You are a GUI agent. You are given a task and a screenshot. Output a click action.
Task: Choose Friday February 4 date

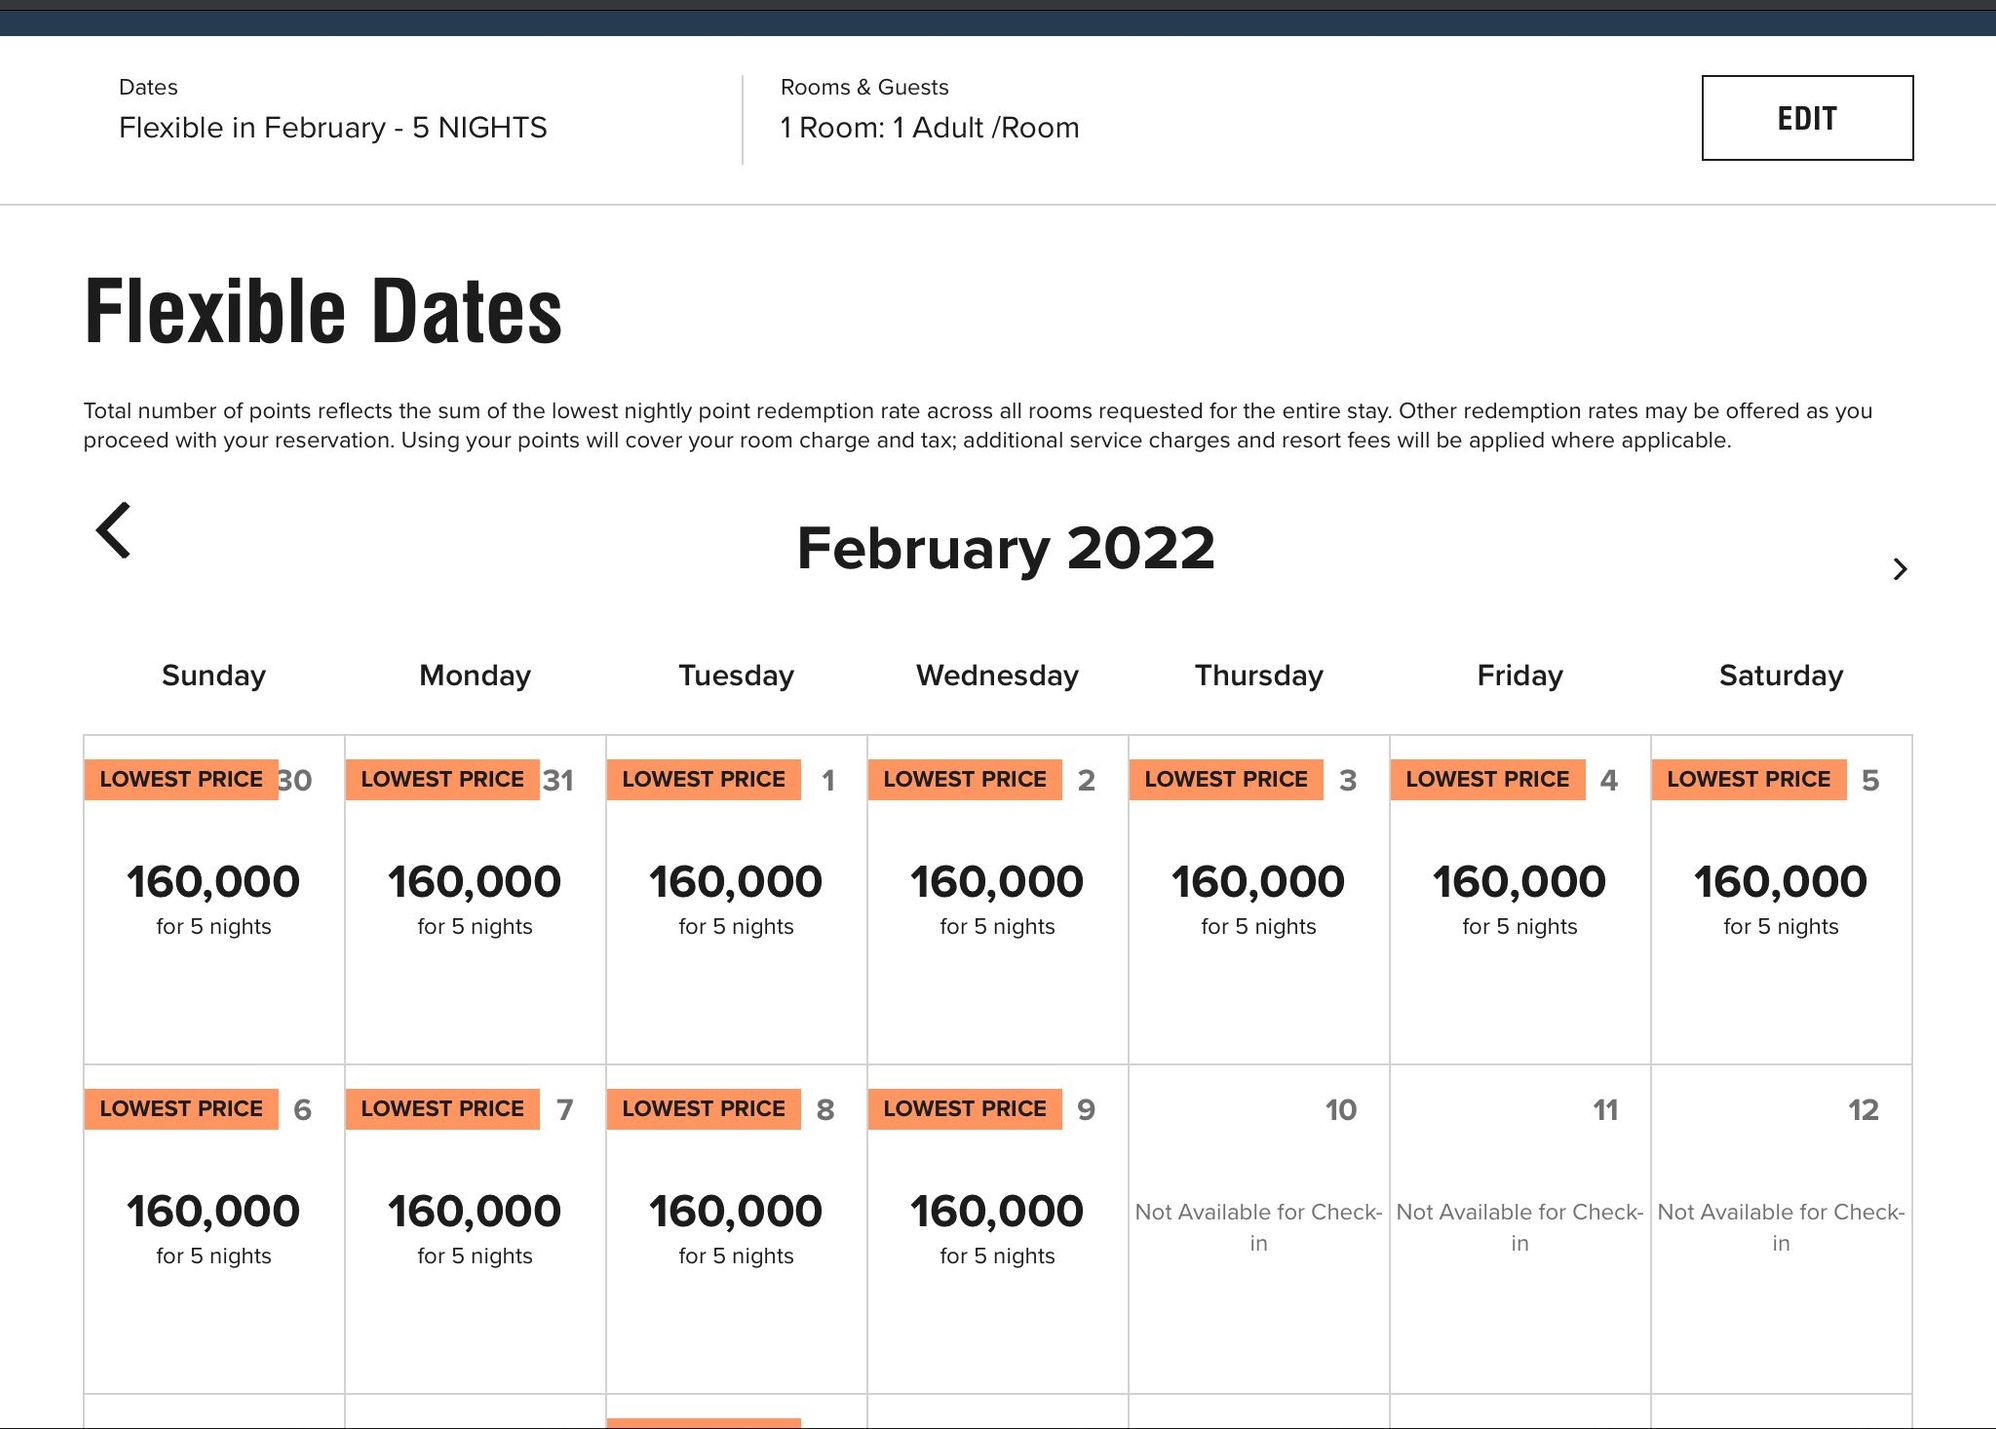coord(1520,900)
